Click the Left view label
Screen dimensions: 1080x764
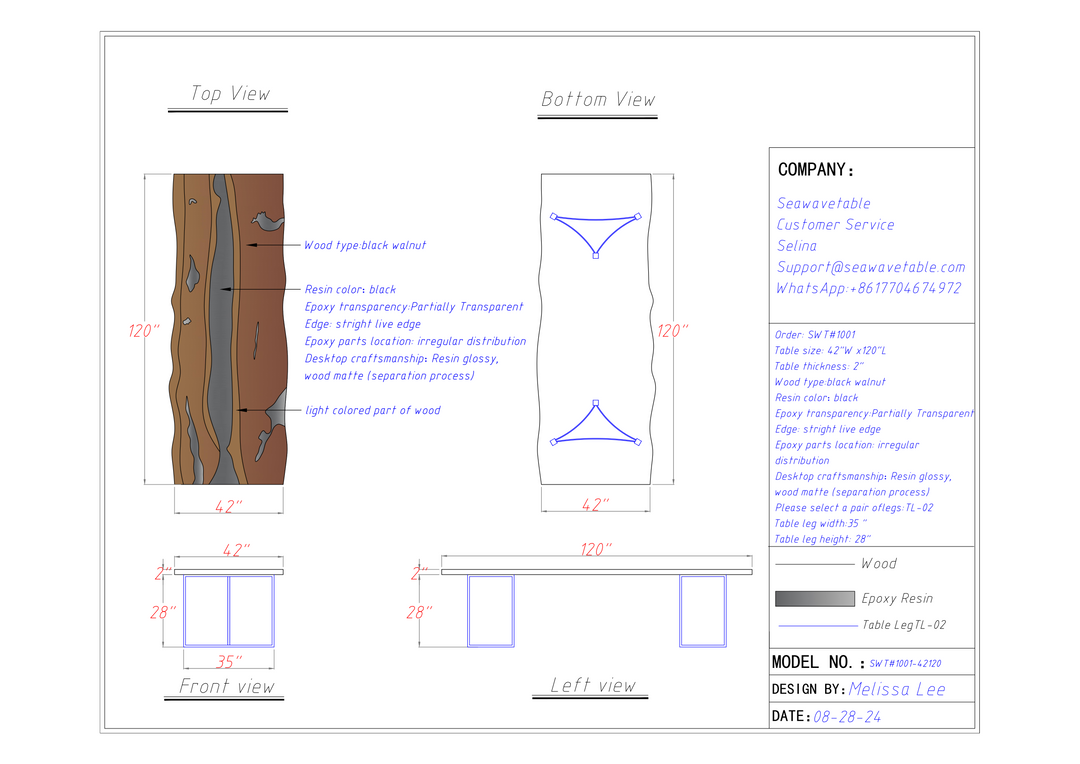593,685
